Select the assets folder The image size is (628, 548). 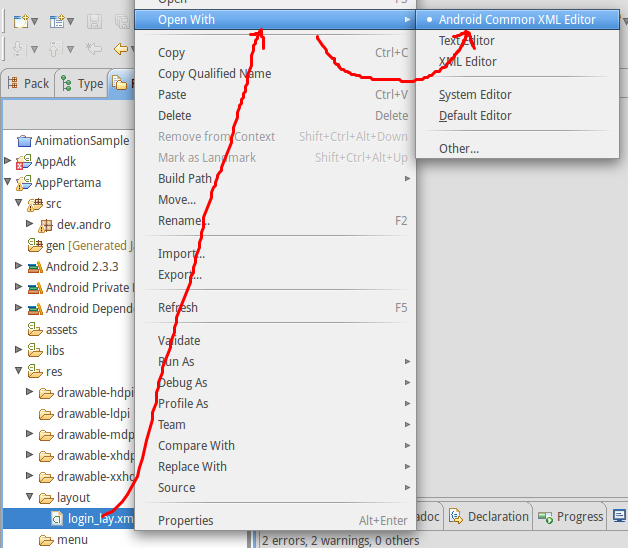pos(52,329)
